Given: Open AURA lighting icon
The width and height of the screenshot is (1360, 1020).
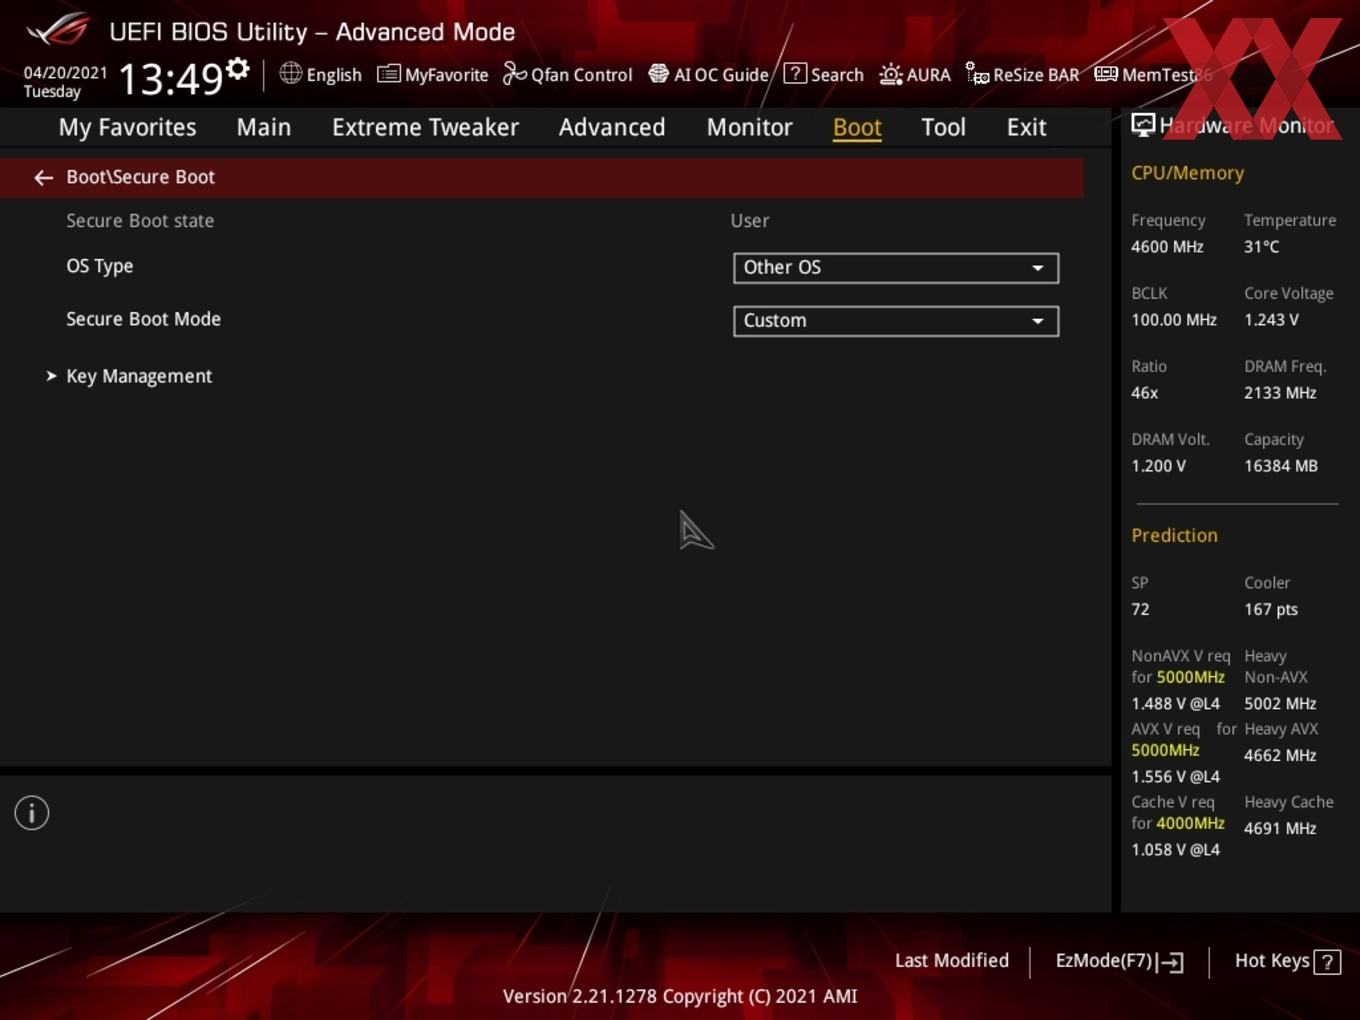Looking at the screenshot, I should (890, 74).
